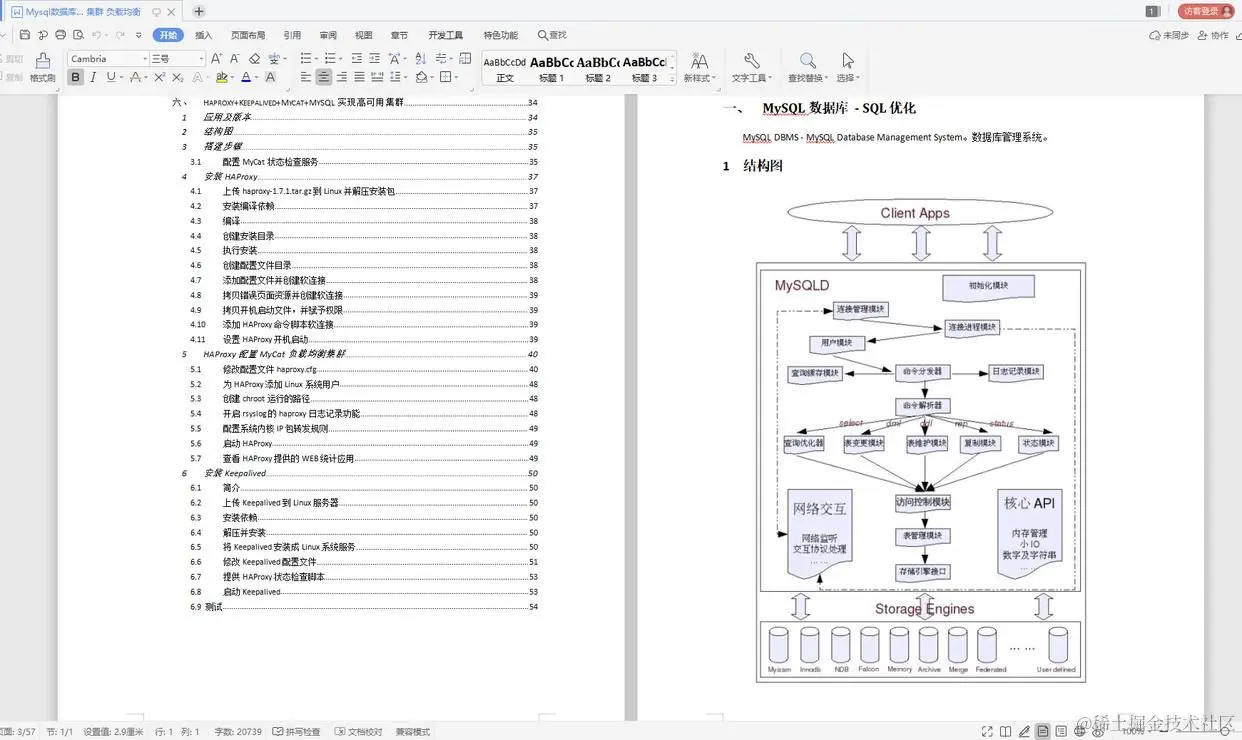Click the 文档校对 document proofing status item

pos(359,732)
